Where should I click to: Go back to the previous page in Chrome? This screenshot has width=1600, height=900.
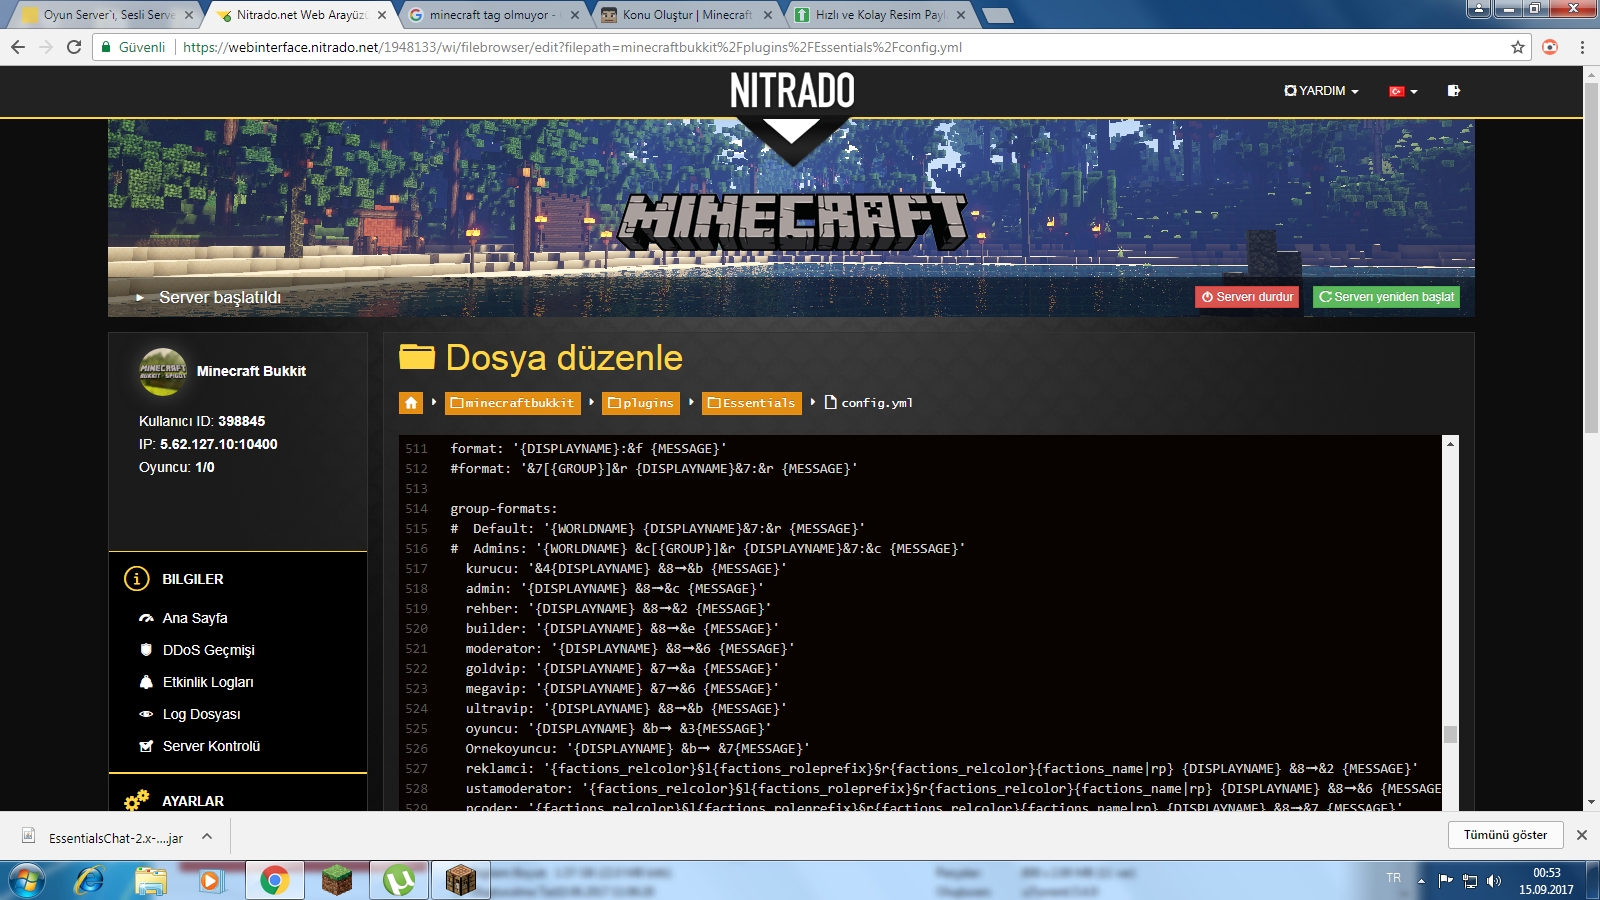17,47
